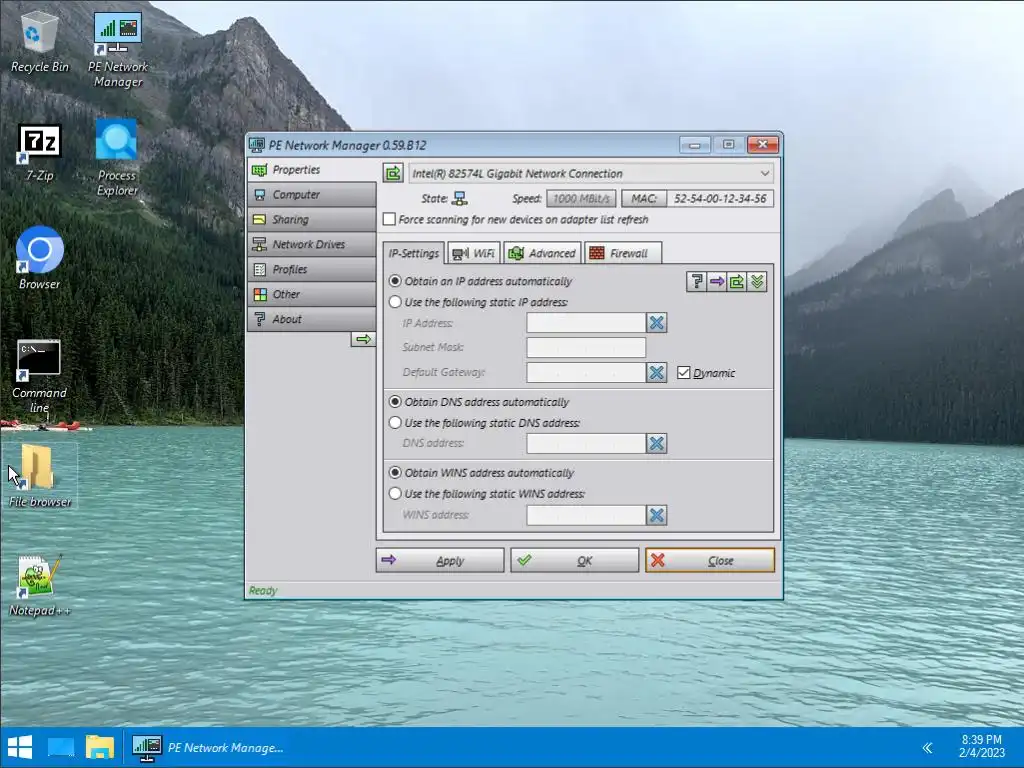Click the OK button
The image size is (1024, 768).
[x=575, y=560]
